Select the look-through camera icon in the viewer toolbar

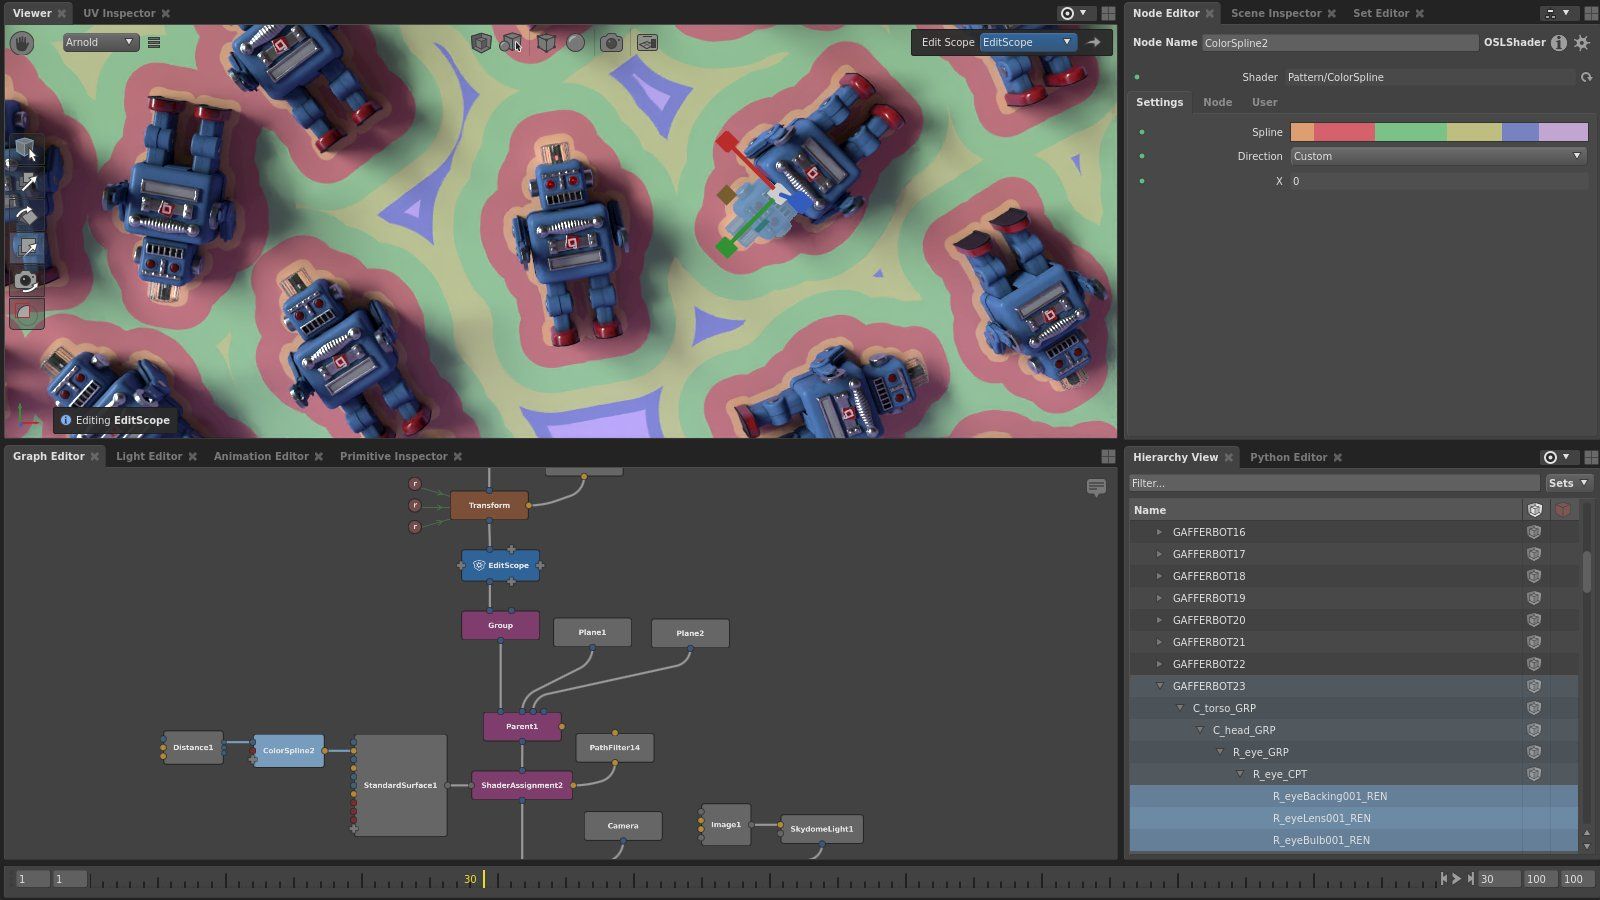(611, 42)
